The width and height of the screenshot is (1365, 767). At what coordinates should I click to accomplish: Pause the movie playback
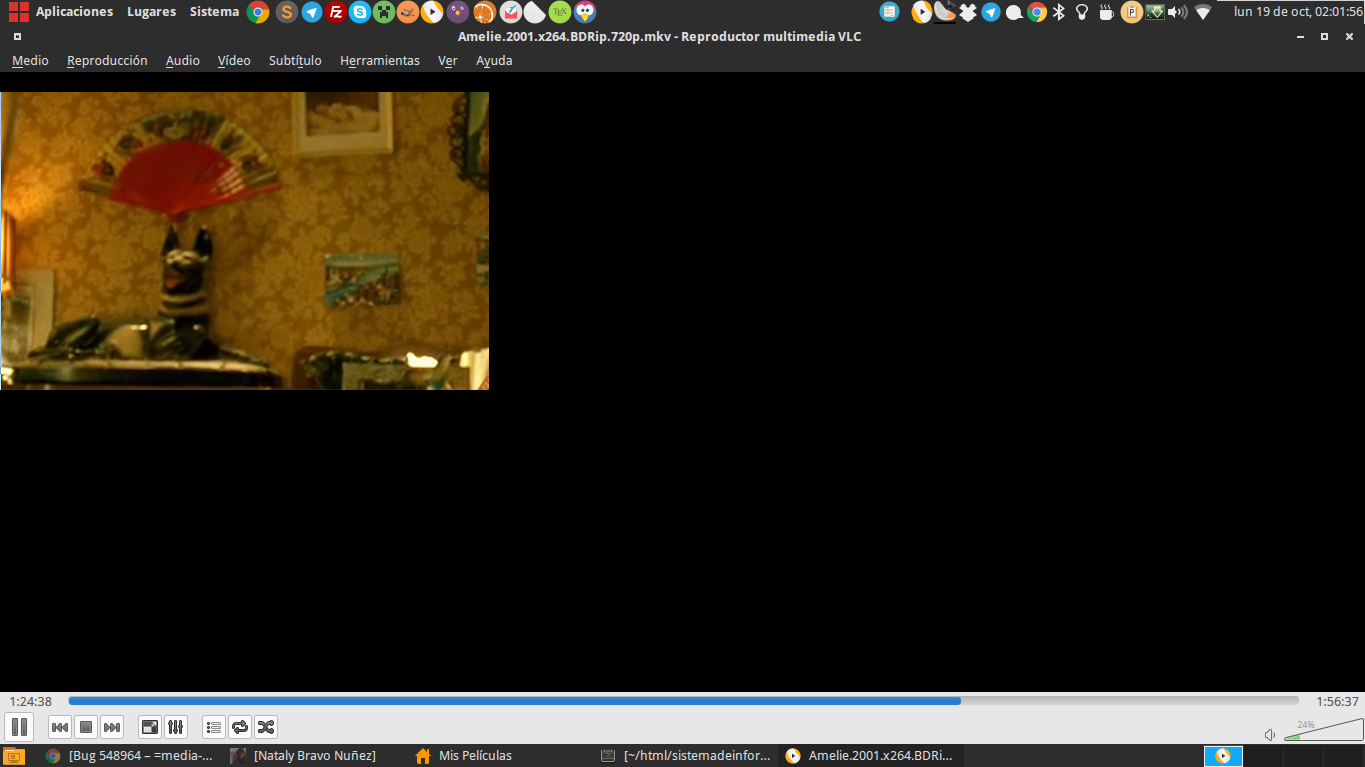[x=19, y=727]
